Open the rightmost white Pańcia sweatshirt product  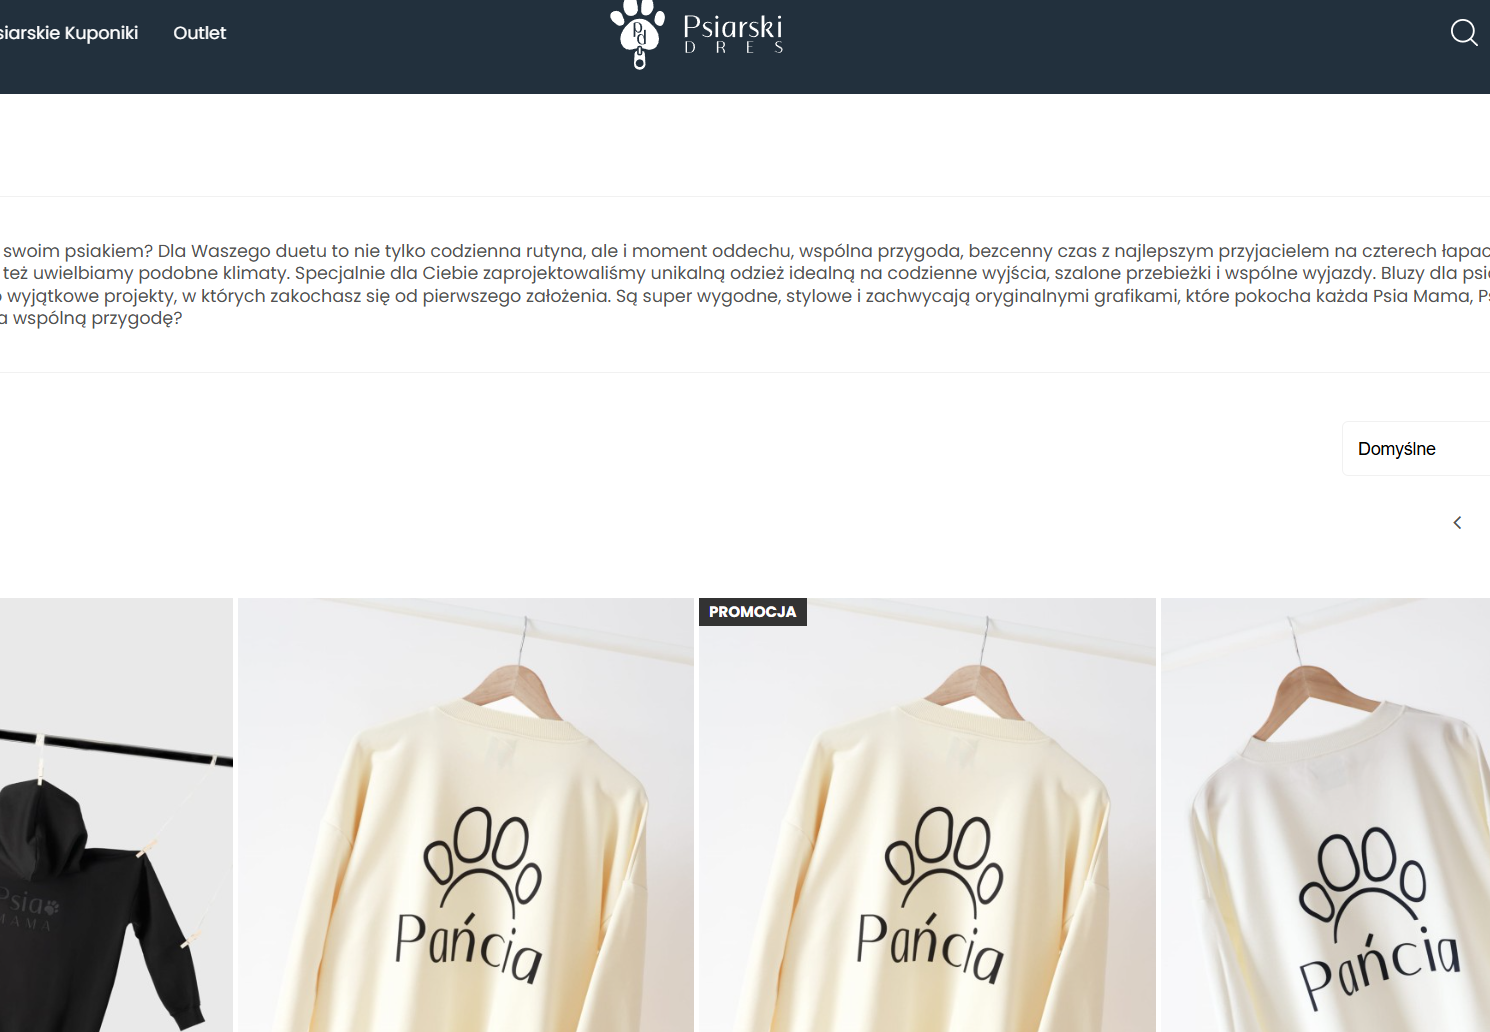[x=1325, y=815]
